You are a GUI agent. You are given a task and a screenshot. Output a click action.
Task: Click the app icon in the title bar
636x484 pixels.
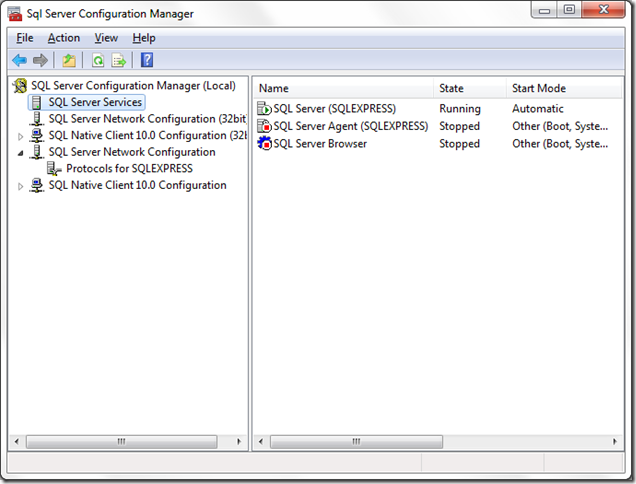(x=15, y=13)
